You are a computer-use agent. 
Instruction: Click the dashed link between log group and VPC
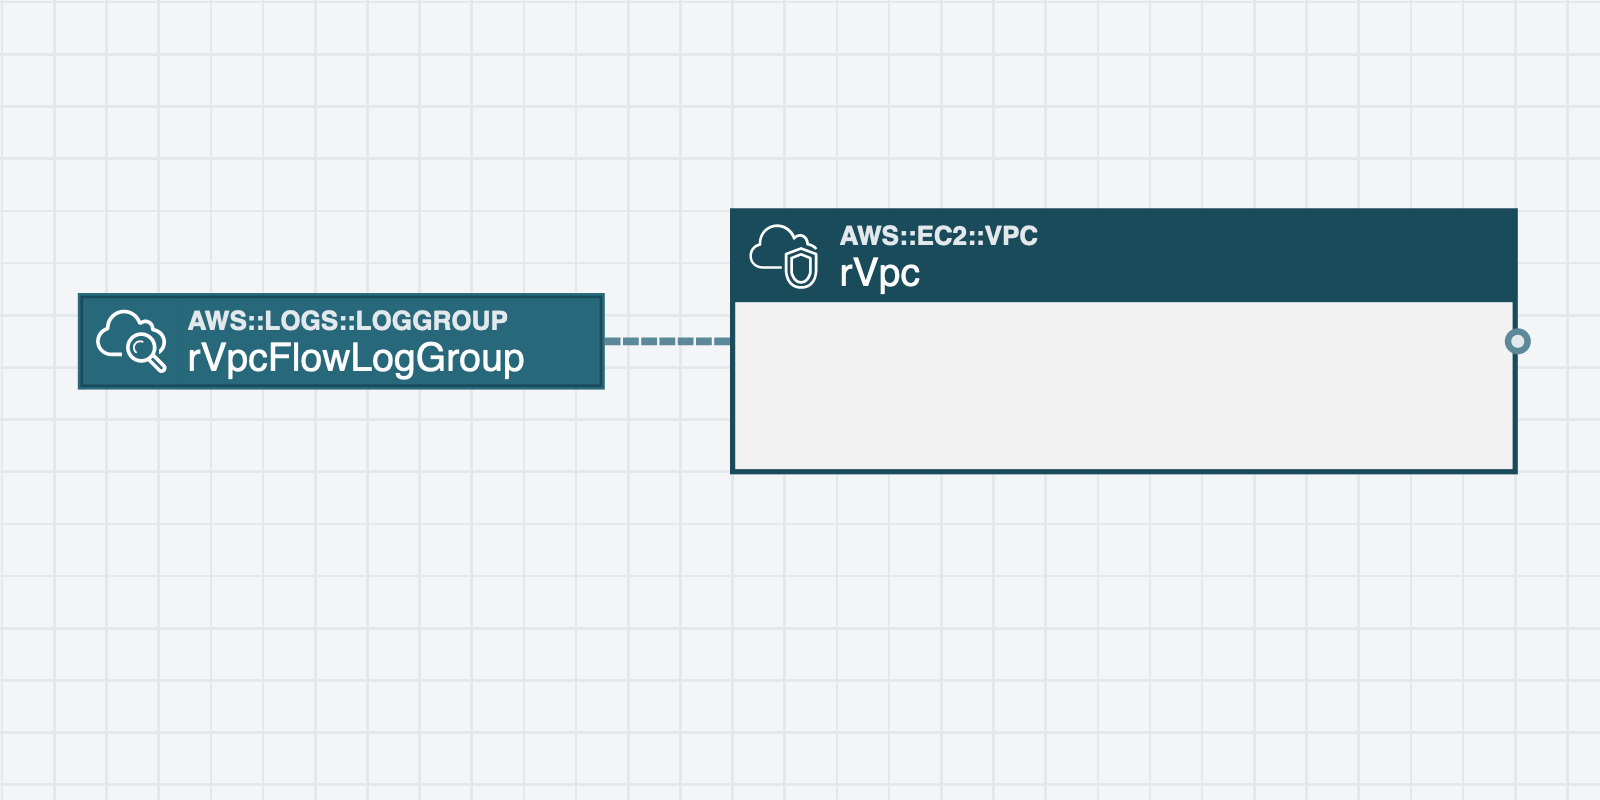pos(667,341)
